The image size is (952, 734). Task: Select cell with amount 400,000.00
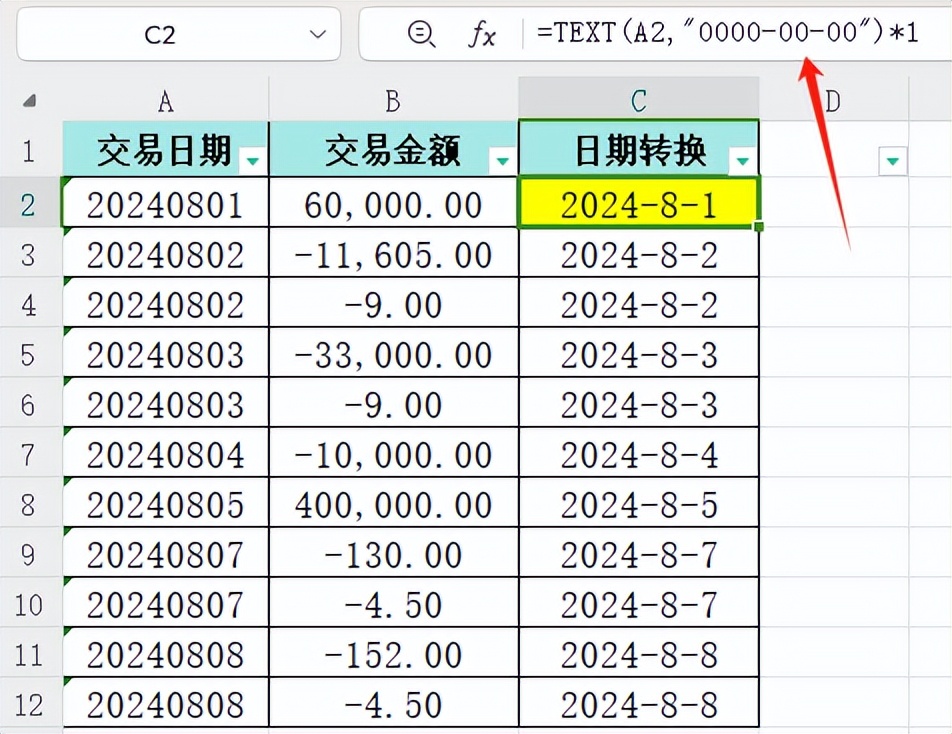point(393,503)
